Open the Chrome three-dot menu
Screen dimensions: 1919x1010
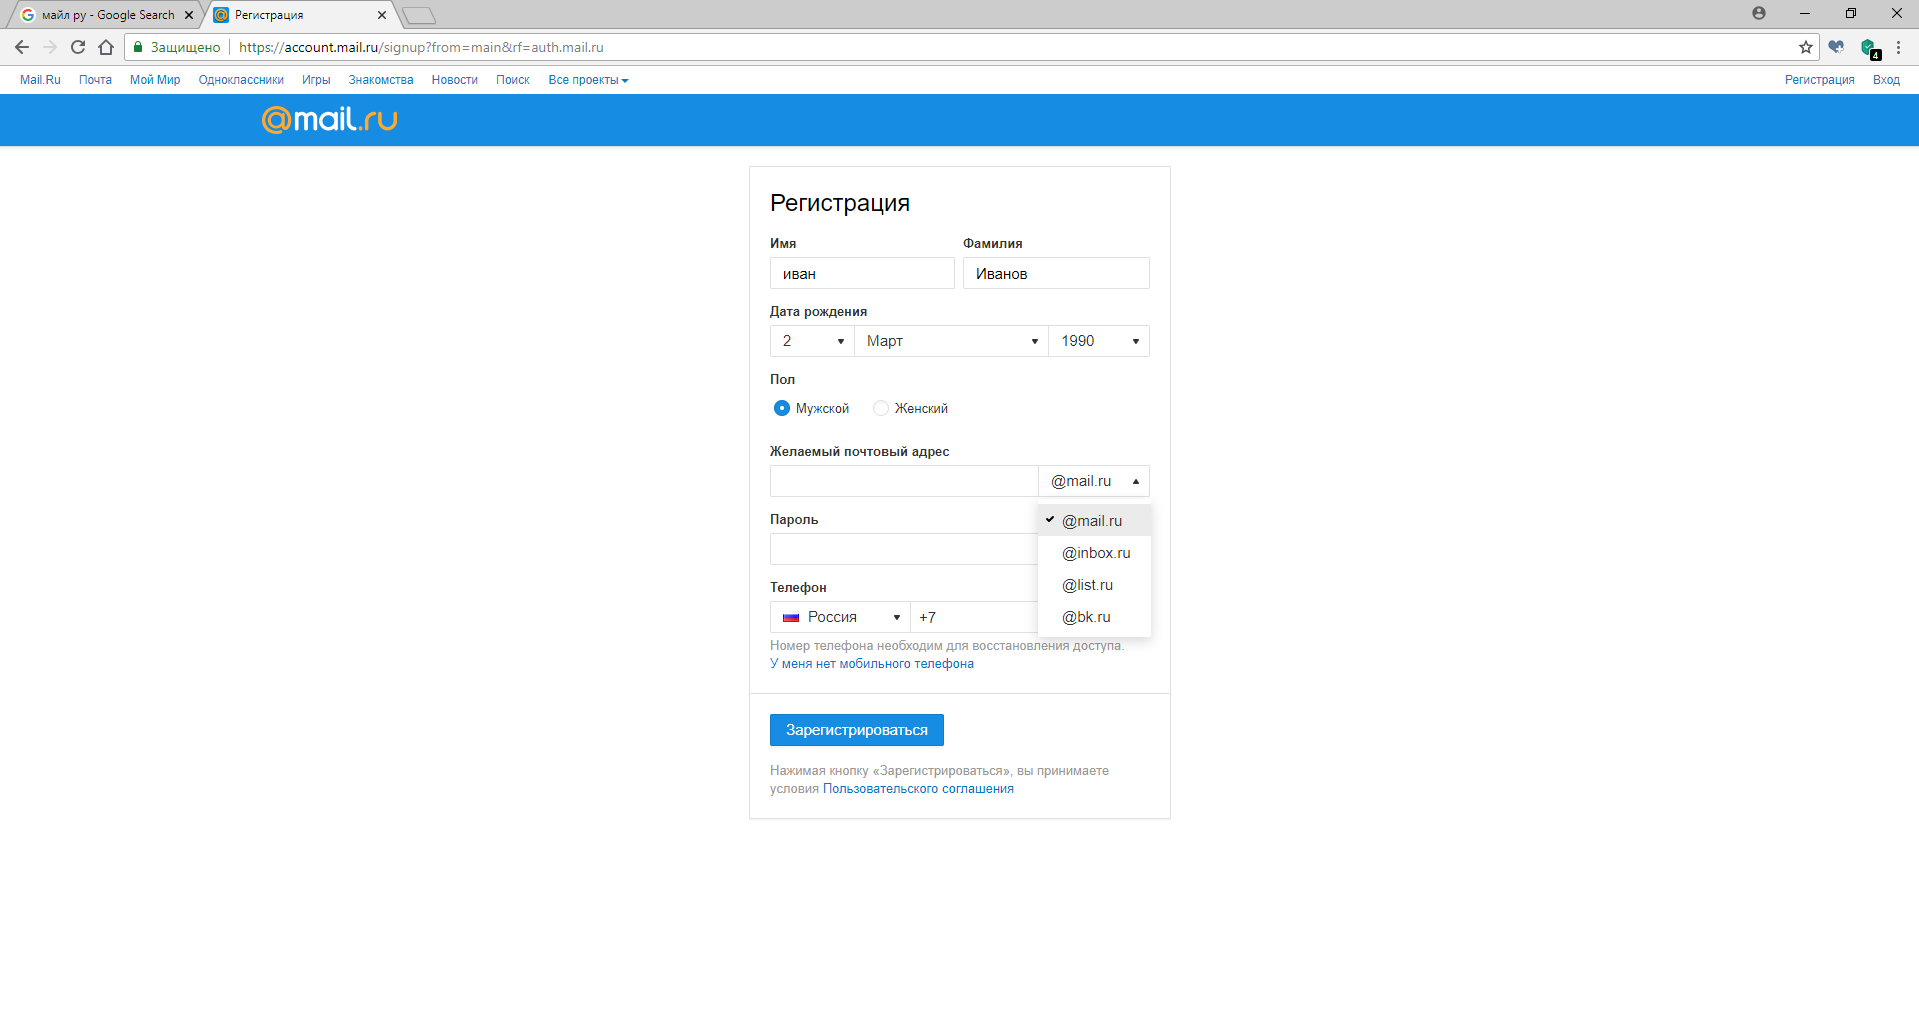[1898, 47]
